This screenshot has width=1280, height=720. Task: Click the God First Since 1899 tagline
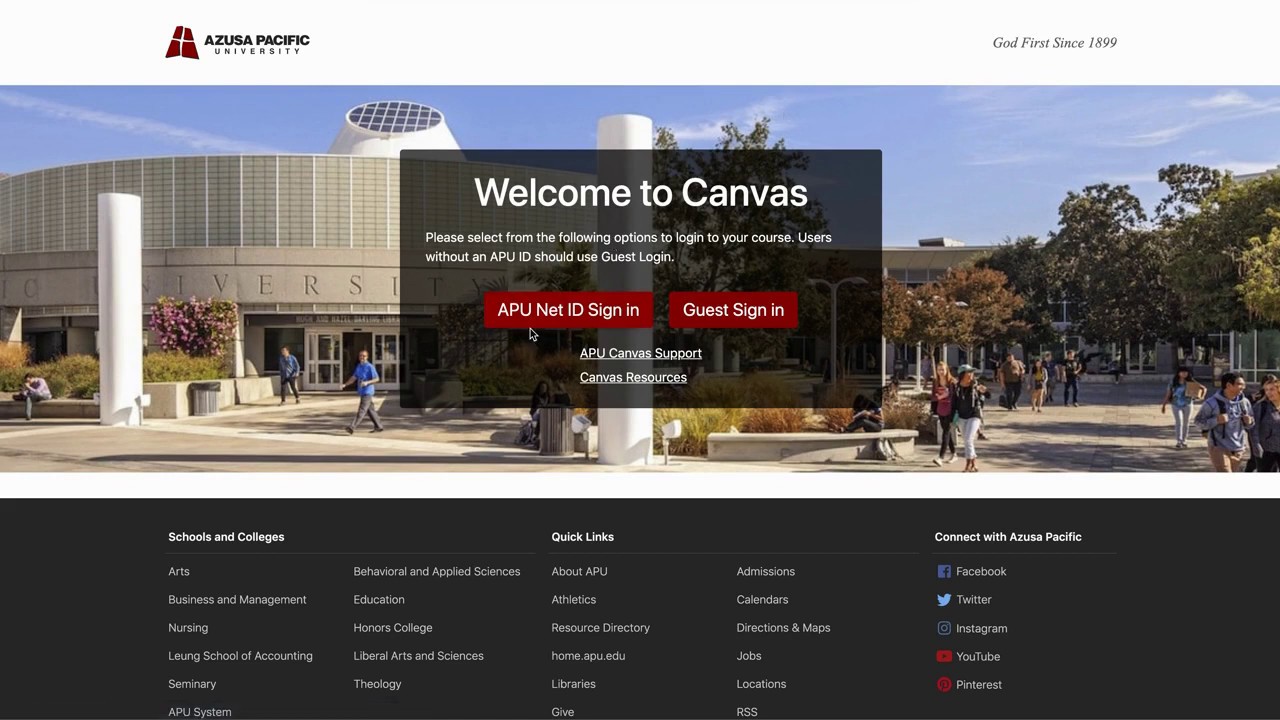pyautogui.click(x=1055, y=43)
